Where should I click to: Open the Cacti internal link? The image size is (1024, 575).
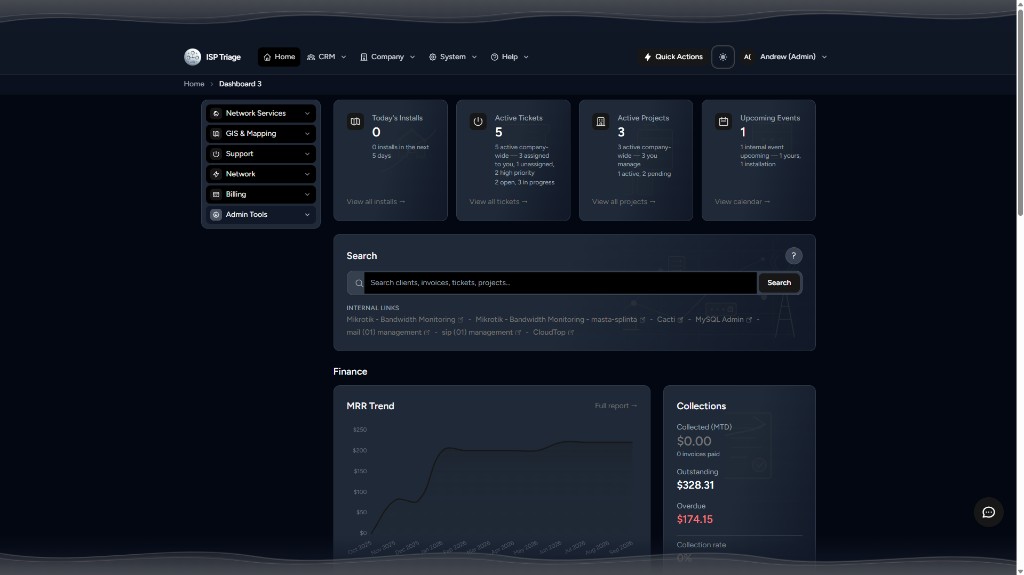670,320
